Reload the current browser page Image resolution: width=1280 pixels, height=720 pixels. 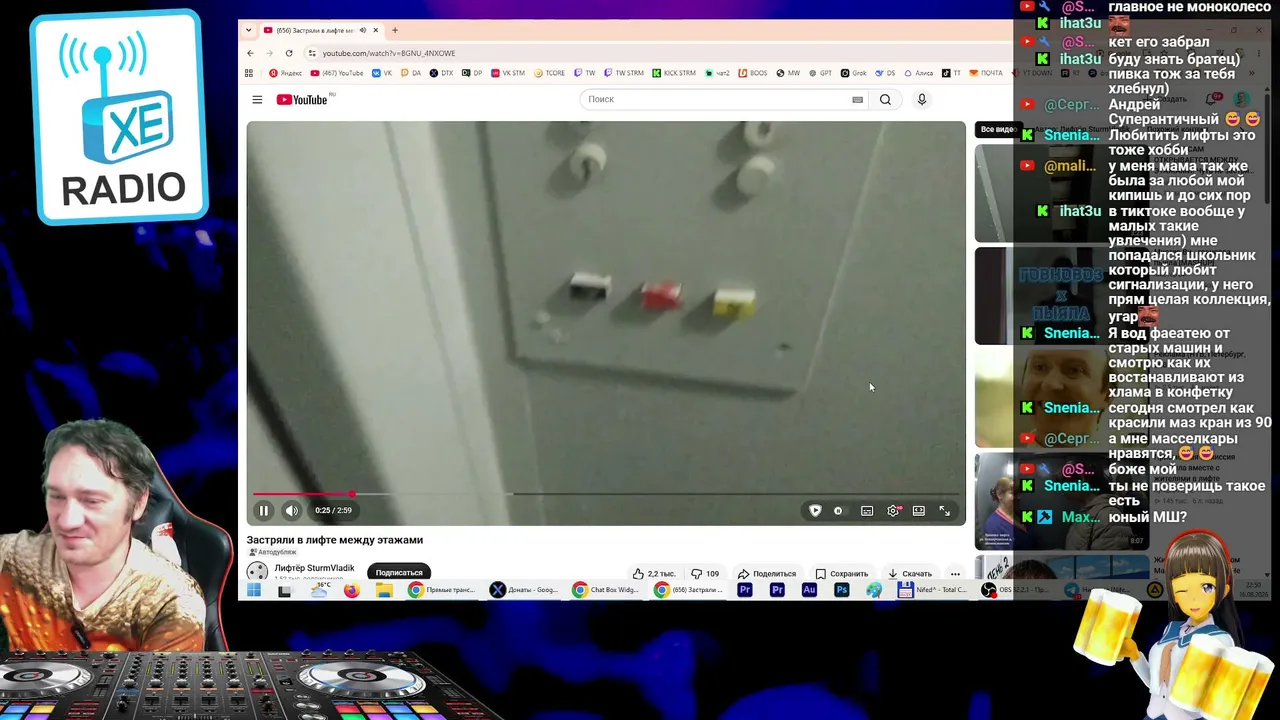tap(289, 53)
